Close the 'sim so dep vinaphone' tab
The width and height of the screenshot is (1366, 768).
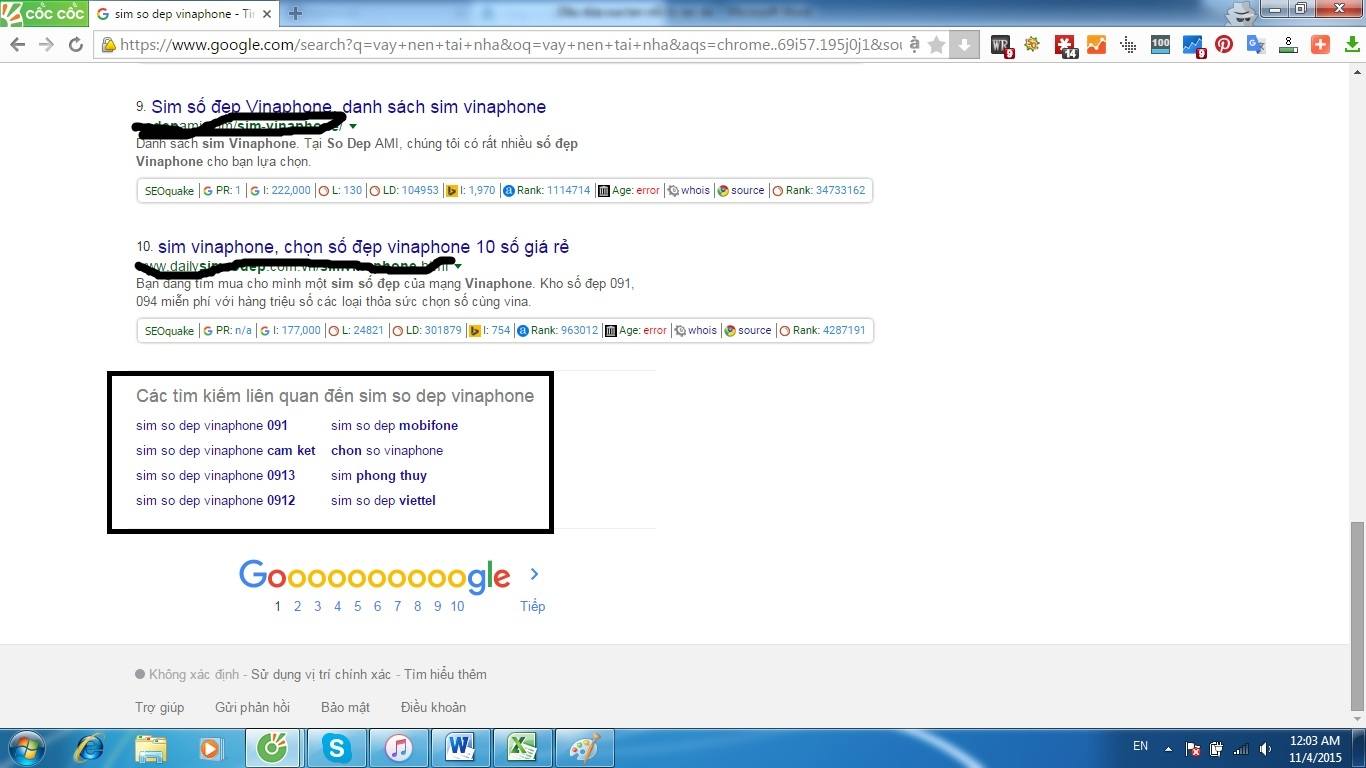click(x=269, y=14)
